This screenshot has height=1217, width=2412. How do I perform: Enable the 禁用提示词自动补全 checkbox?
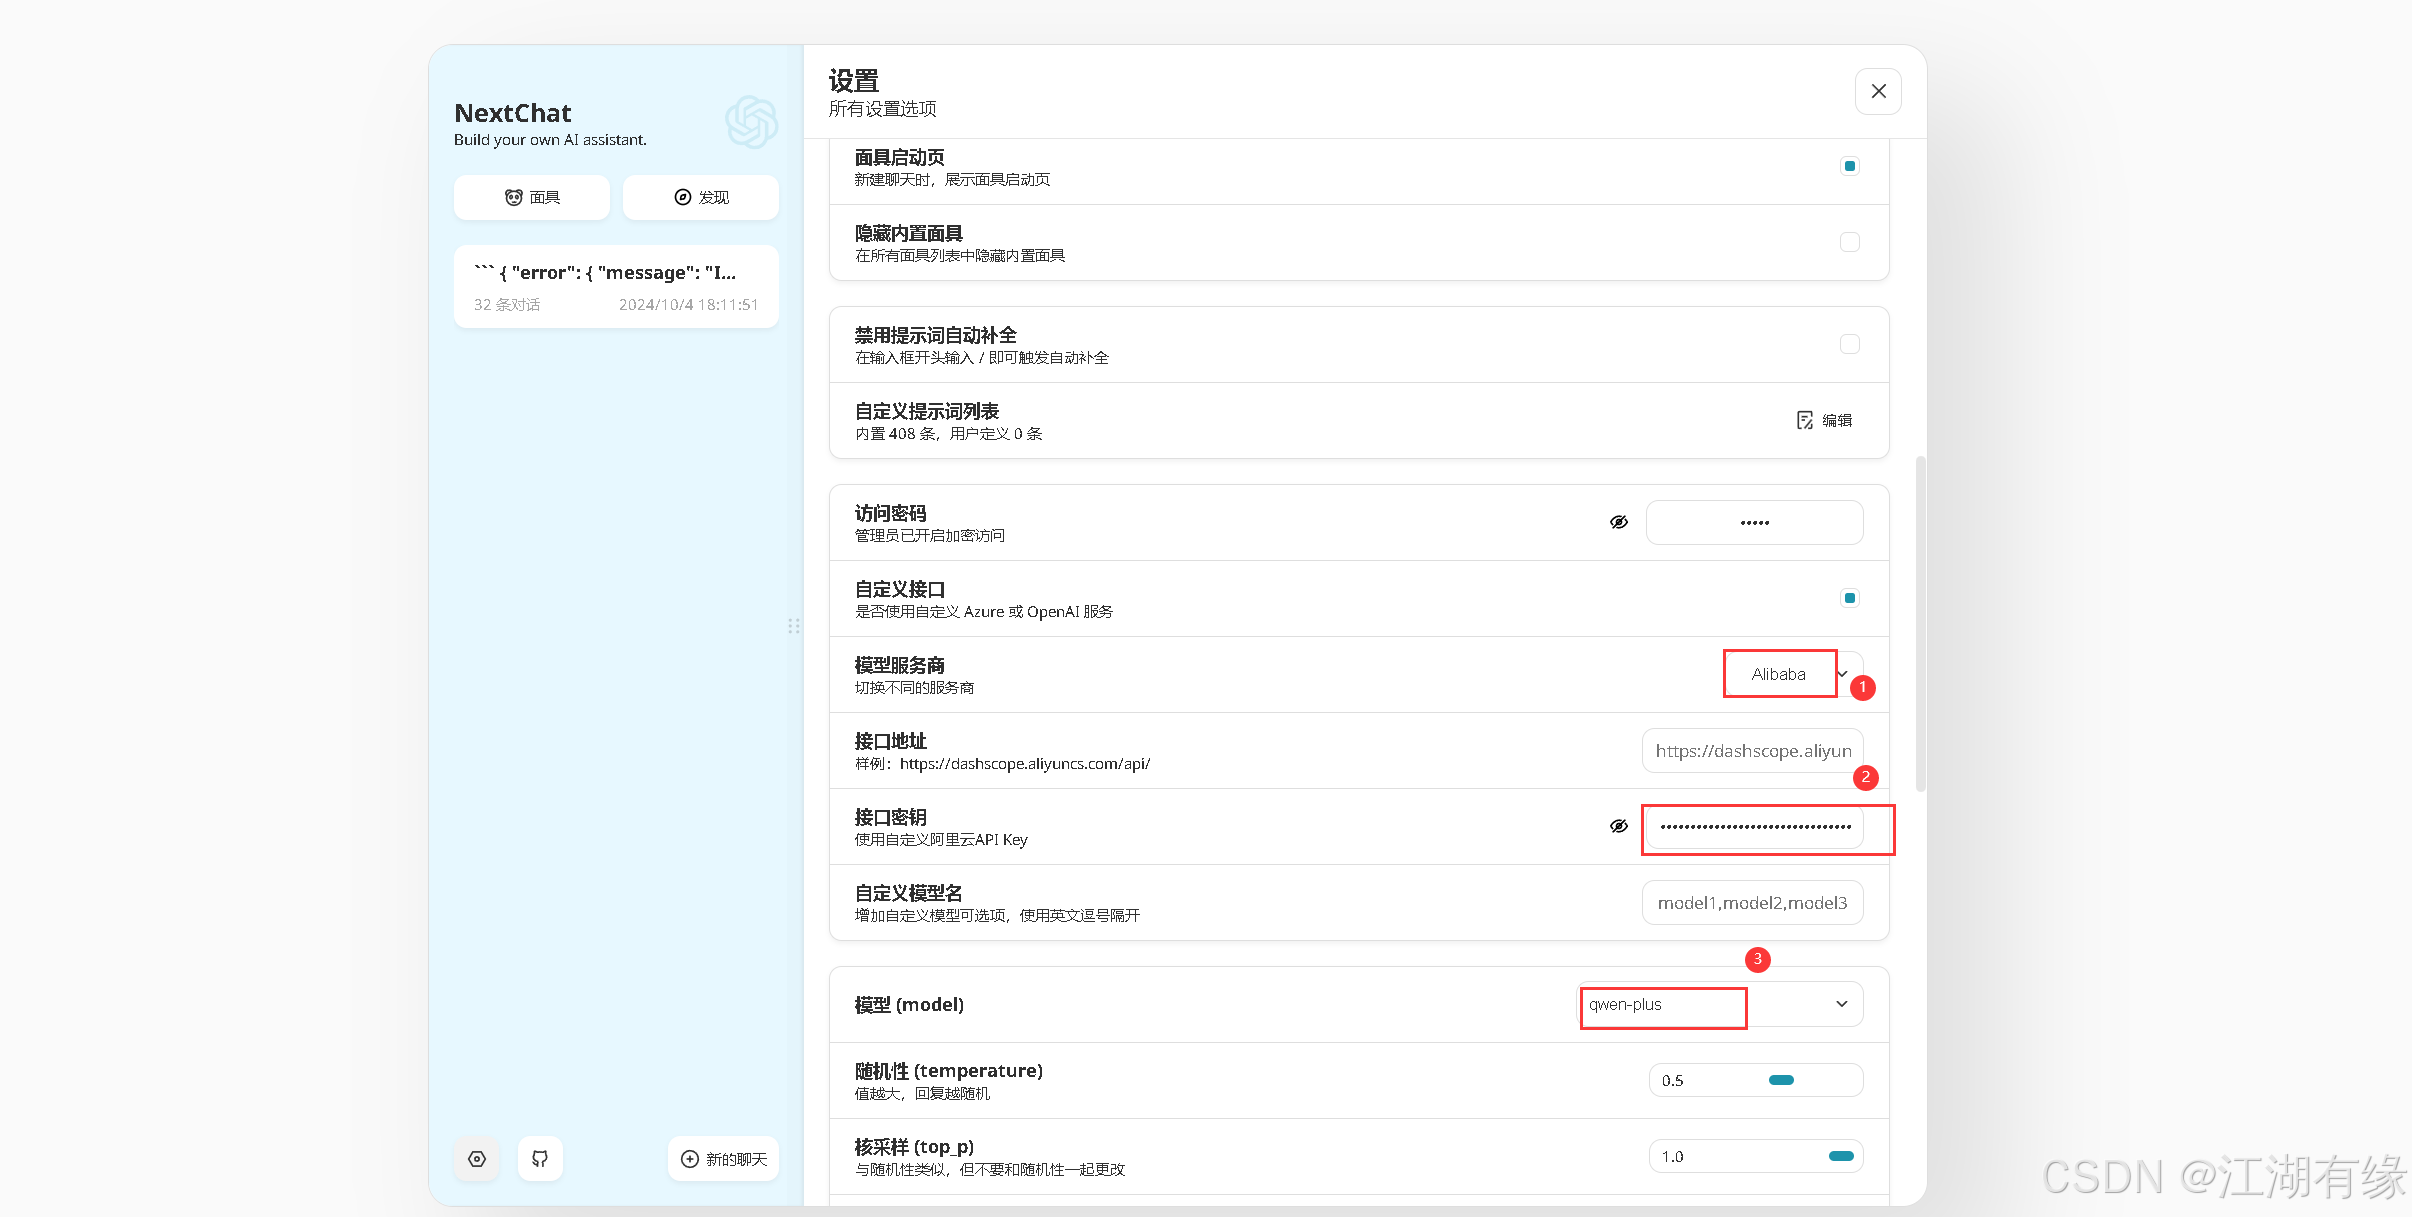tap(1850, 344)
